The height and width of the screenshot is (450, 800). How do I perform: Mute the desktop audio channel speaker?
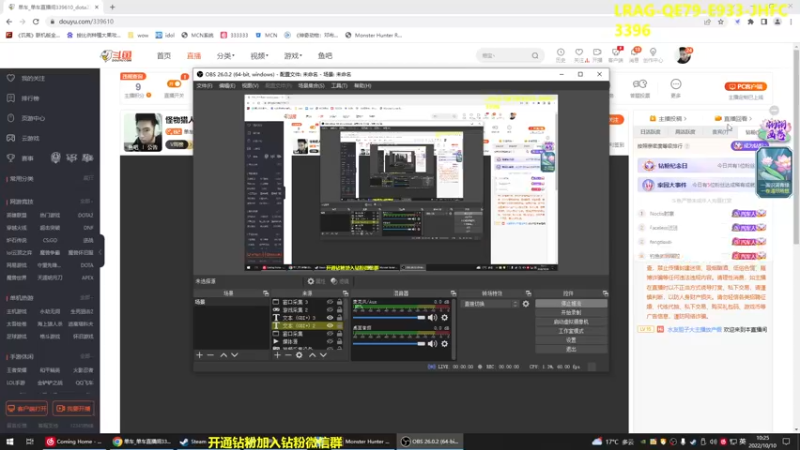tap(433, 344)
